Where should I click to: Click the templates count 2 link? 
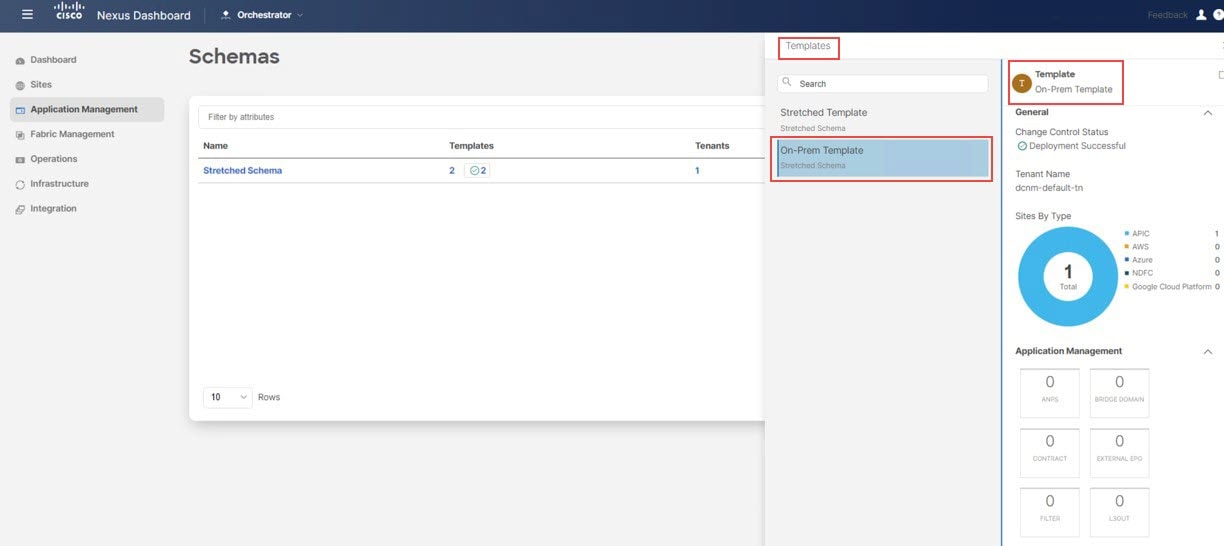pos(452,171)
